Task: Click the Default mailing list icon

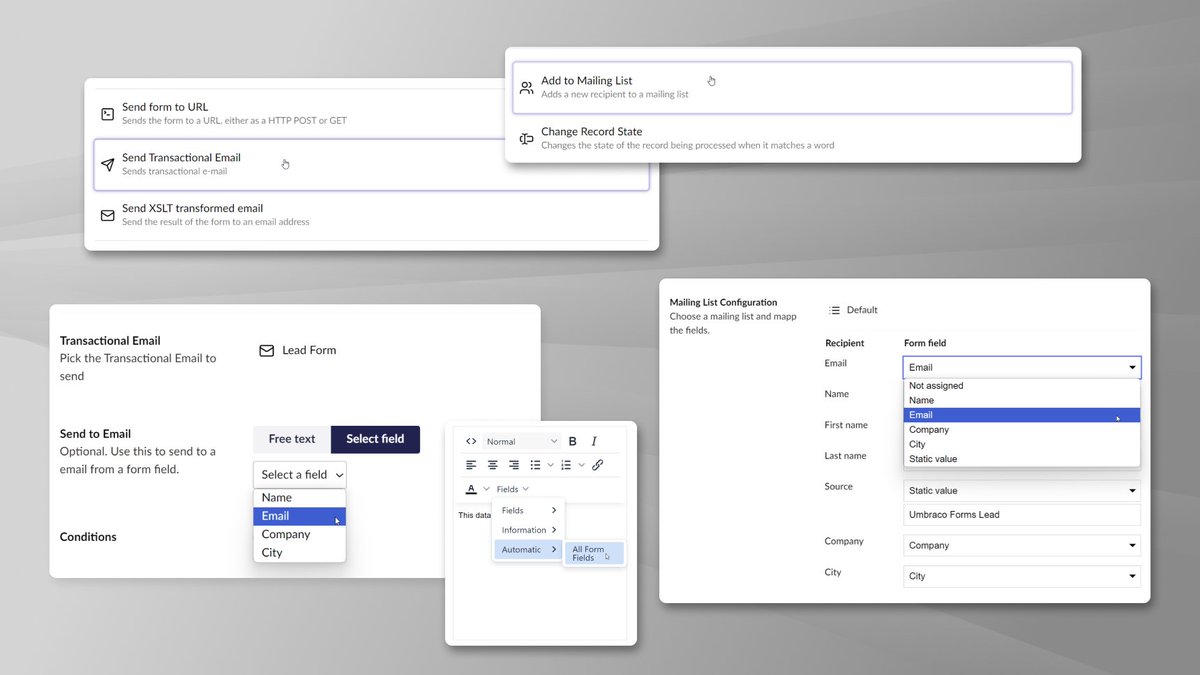Action: coord(835,310)
